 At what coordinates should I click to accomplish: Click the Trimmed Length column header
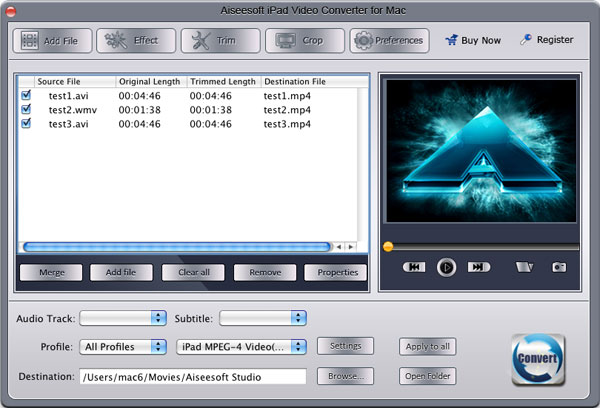(x=224, y=82)
